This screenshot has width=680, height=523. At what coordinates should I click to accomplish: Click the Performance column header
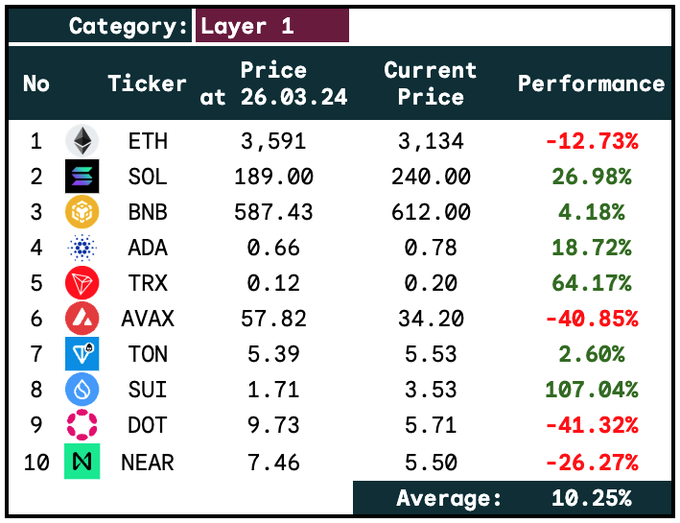[591, 84]
